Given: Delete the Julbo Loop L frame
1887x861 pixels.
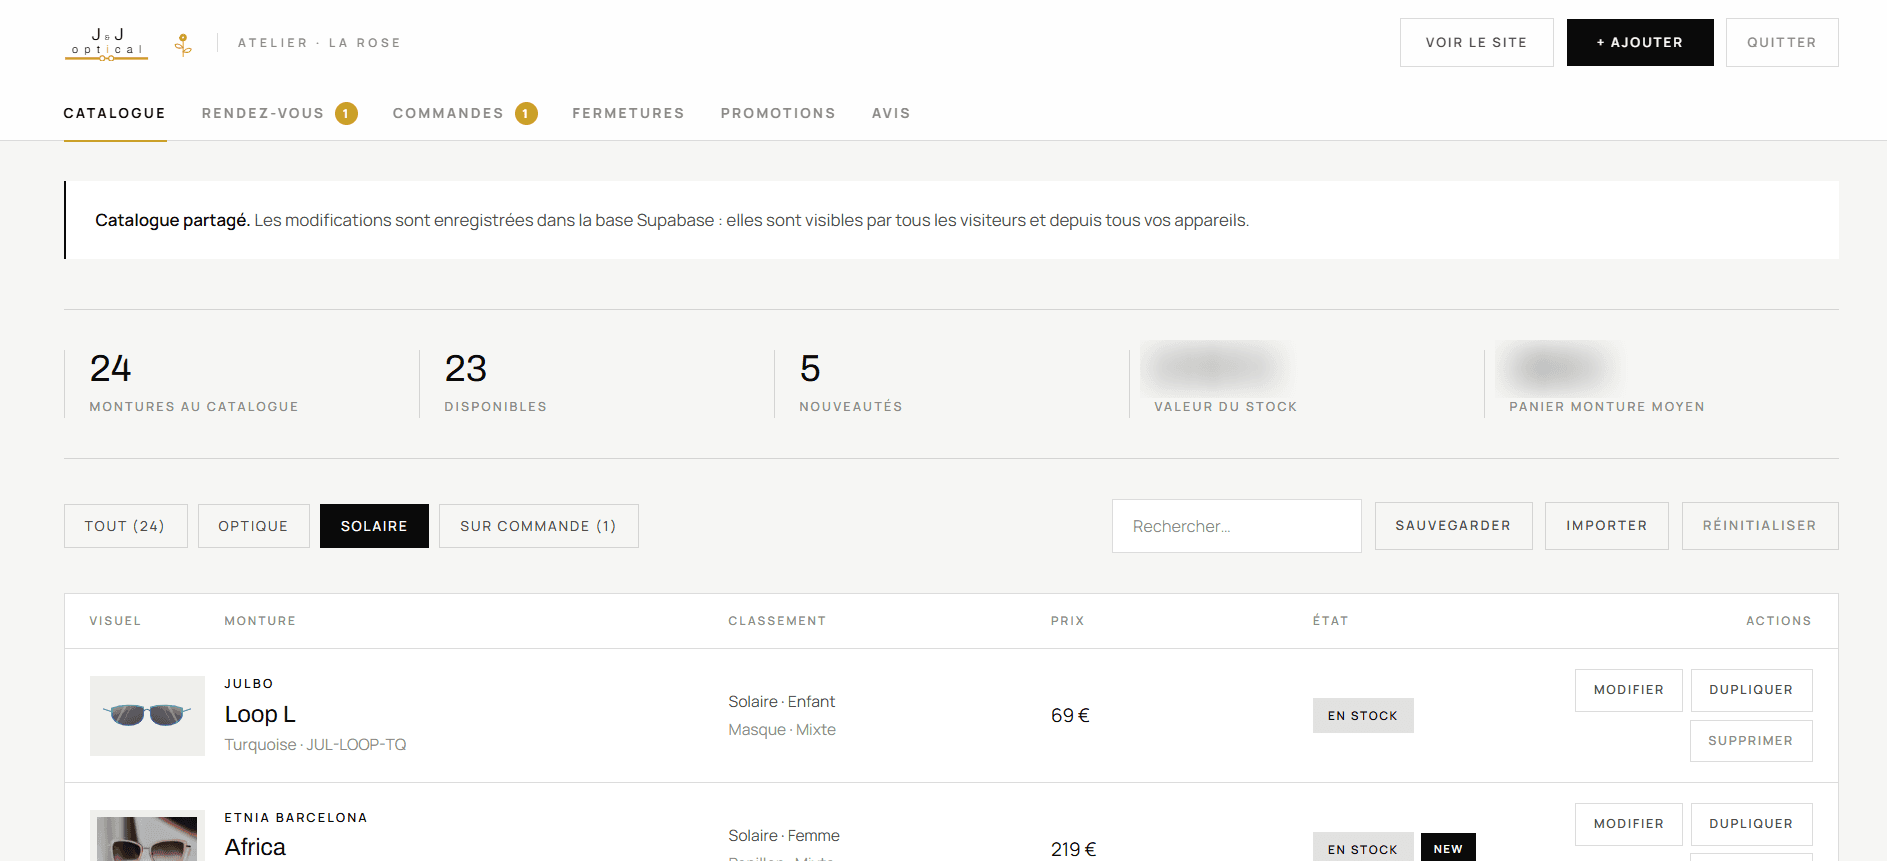Looking at the screenshot, I should pos(1750,741).
